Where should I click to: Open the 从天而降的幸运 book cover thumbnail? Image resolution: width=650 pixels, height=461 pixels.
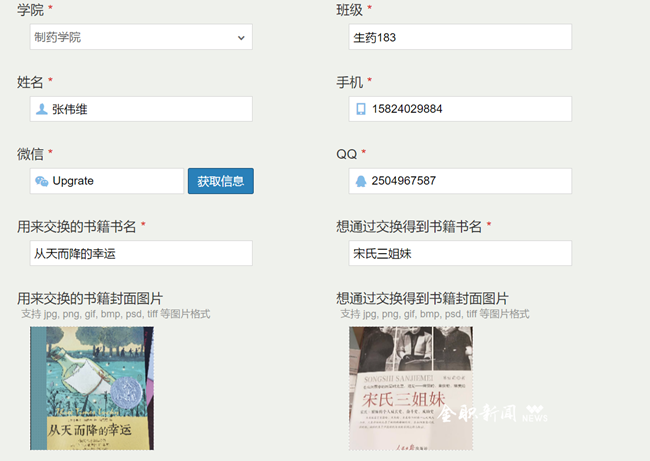92,388
